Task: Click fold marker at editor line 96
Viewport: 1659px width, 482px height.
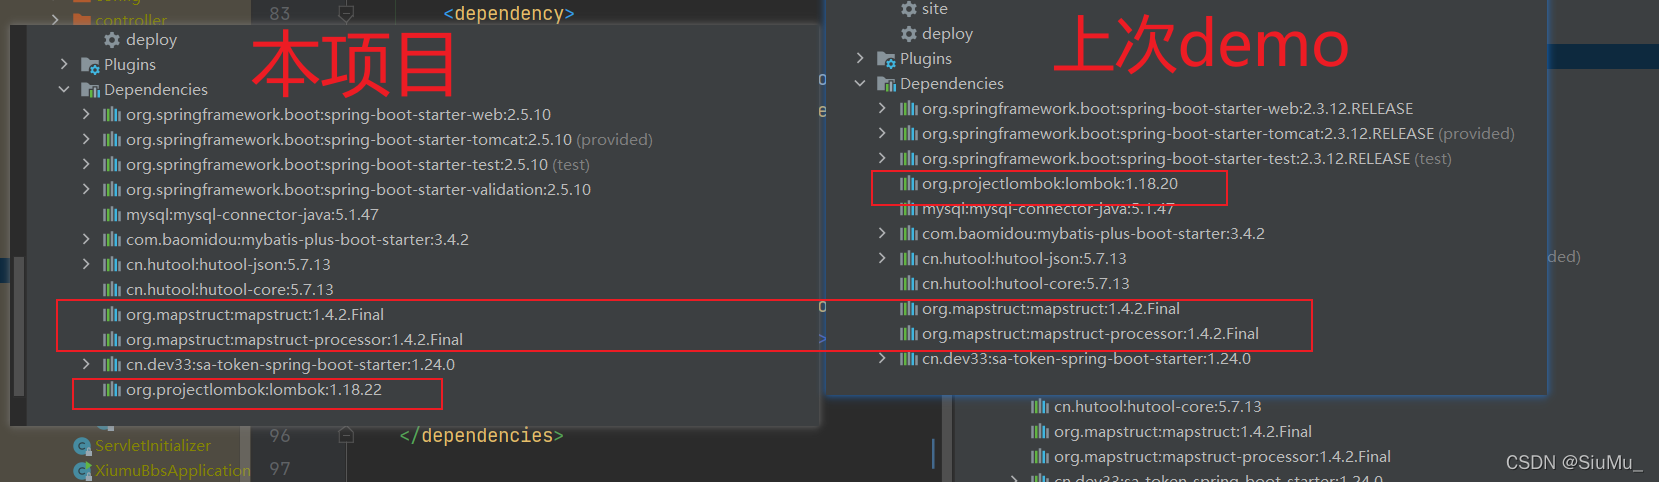Action: (346, 435)
